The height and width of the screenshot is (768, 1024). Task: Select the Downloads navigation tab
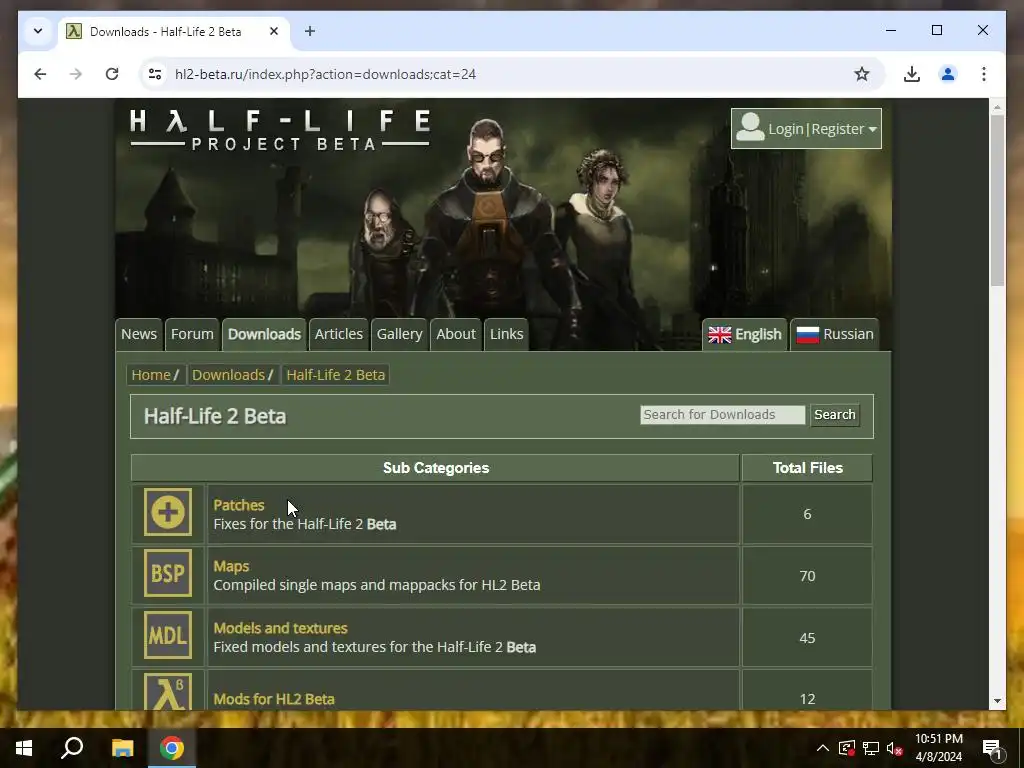coord(264,334)
